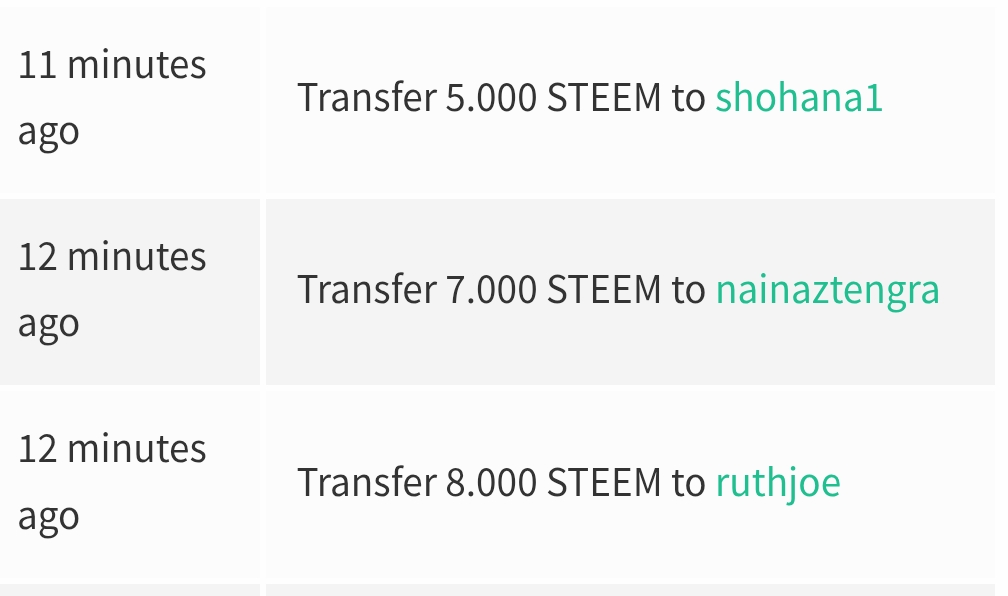
Task: Select the Transfer 8.000 STEEM description text
Action: coord(500,483)
